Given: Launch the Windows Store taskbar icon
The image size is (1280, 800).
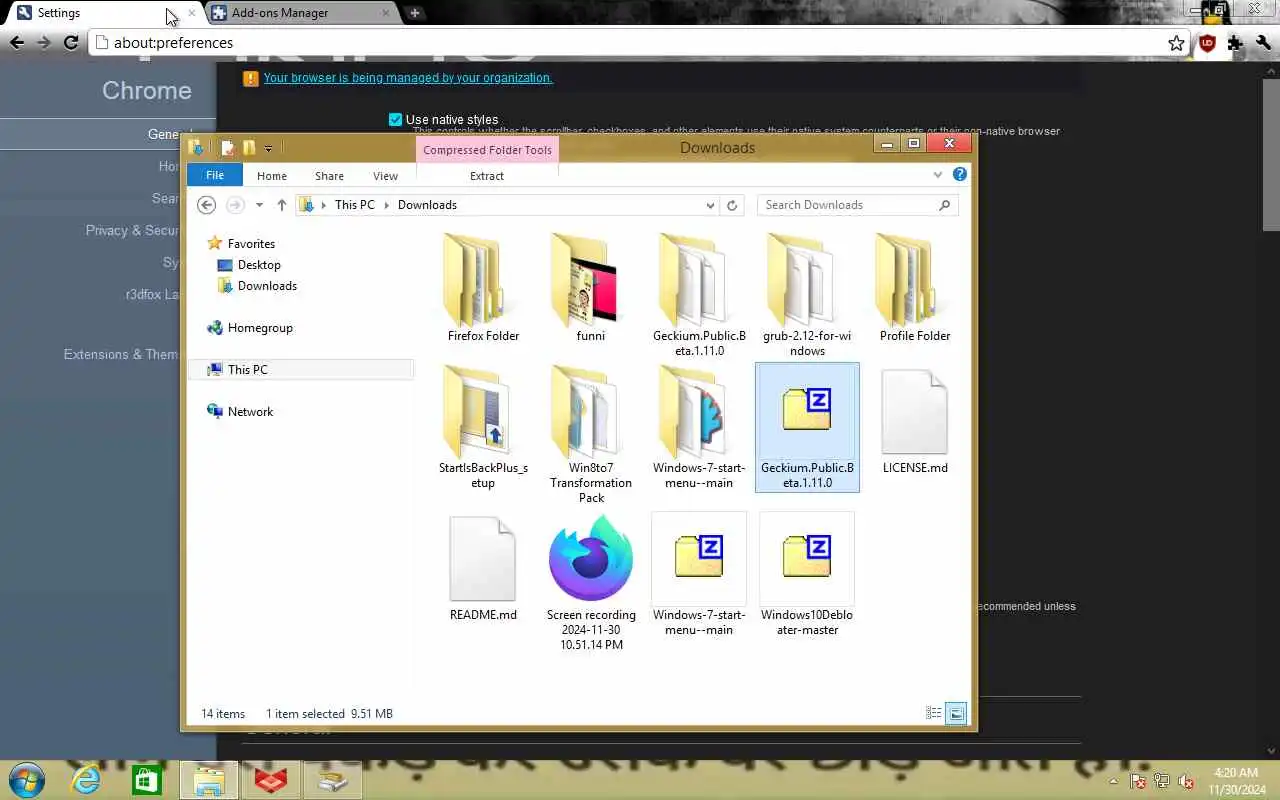Looking at the screenshot, I should click(x=147, y=780).
